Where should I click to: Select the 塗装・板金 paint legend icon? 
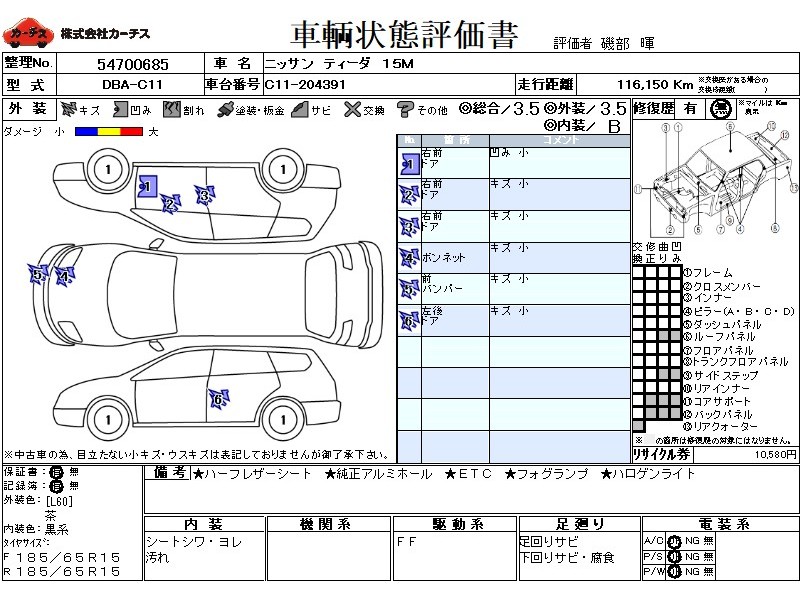[x=225, y=109]
